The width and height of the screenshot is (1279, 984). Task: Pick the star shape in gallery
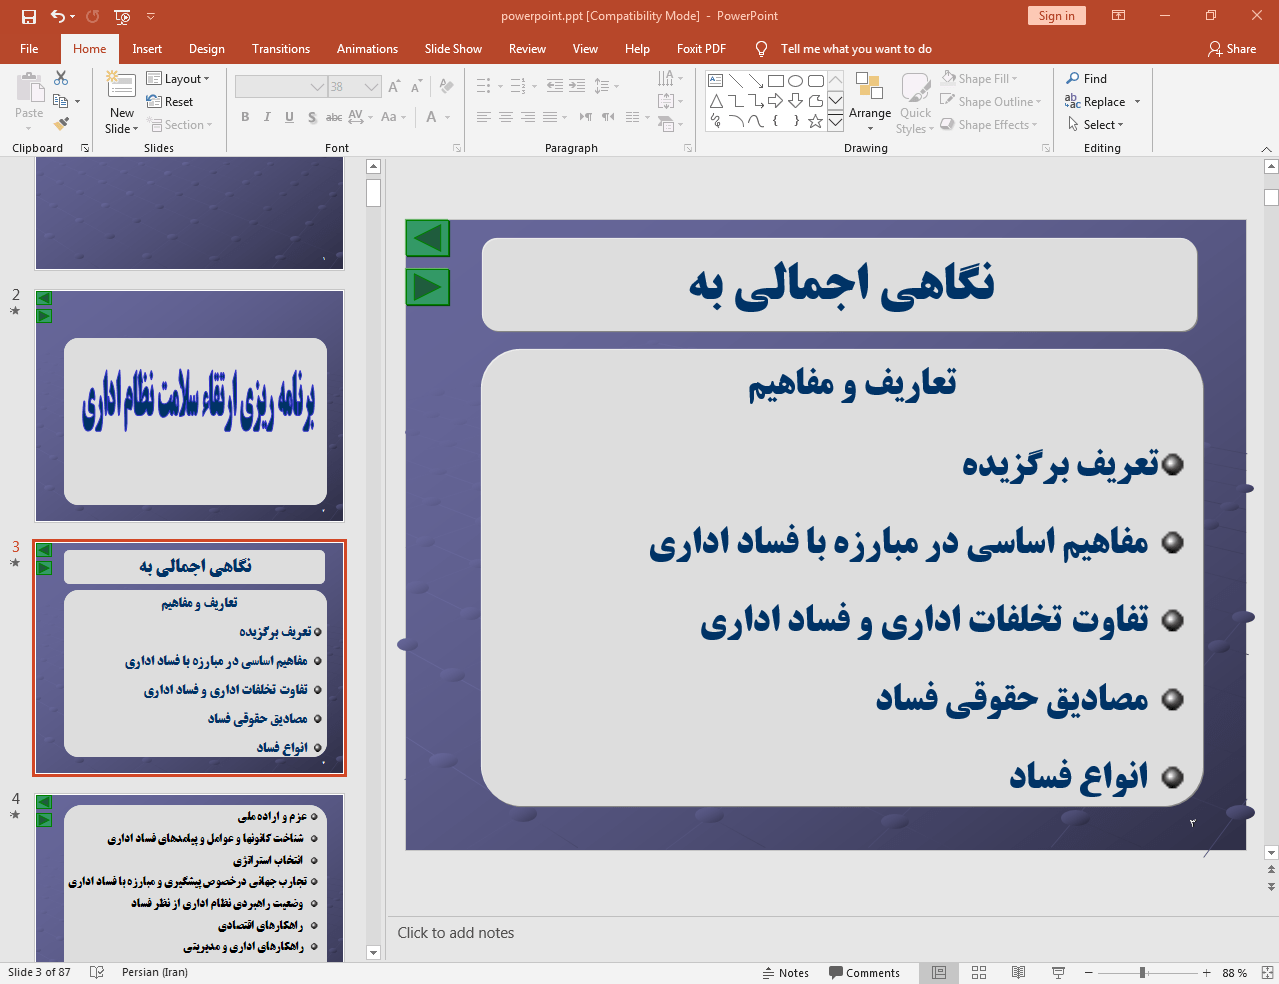[x=816, y=121]
